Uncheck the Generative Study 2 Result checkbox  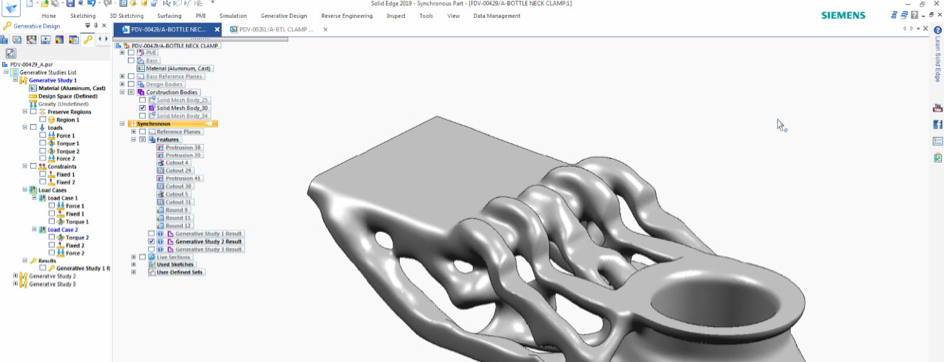coord(152,242)
